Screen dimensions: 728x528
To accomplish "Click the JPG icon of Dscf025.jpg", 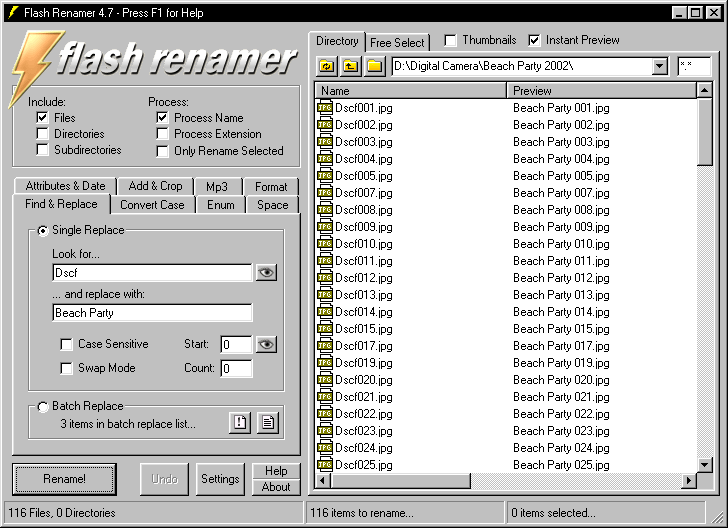I will (325, 465).
